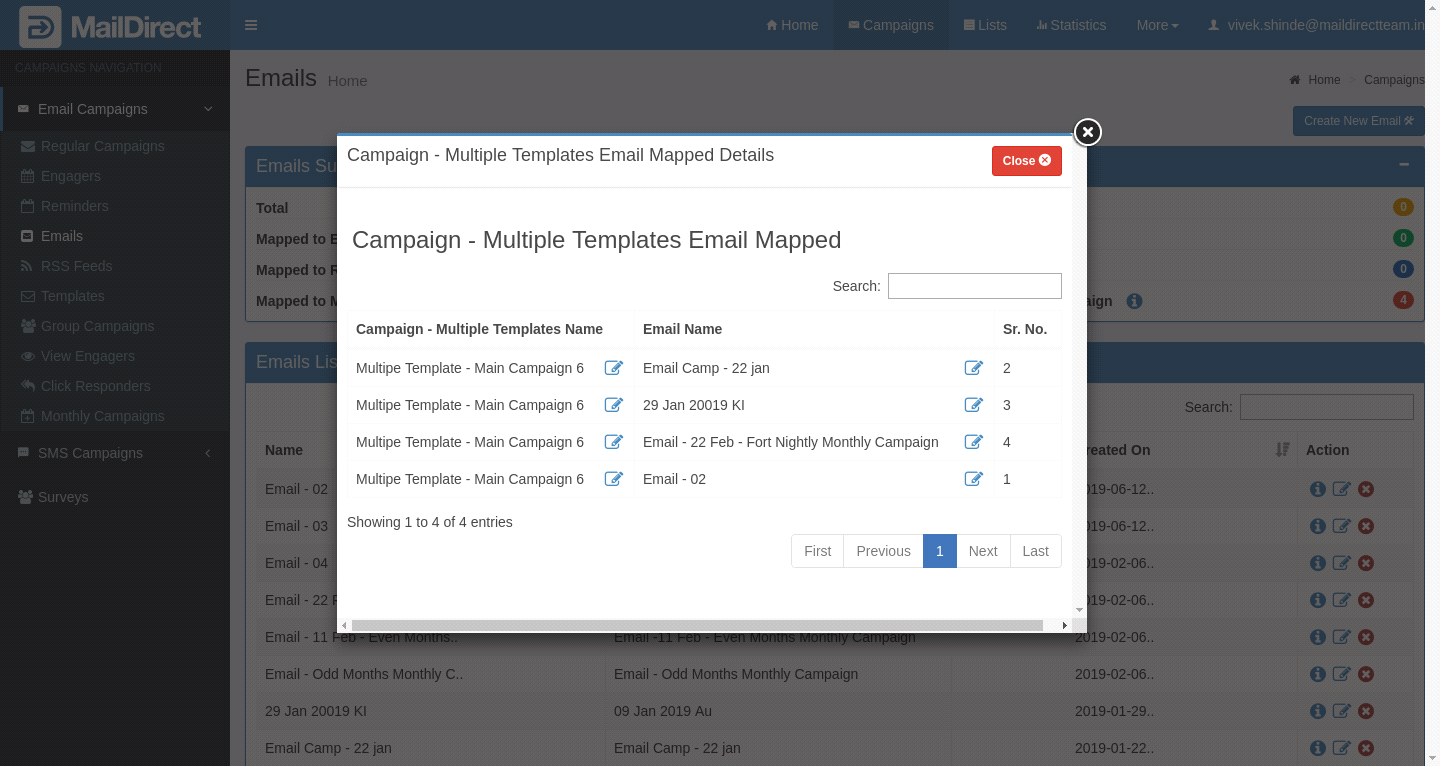Image resolution: width=1440 pixels, height=766 pixels.
Task: Go to Lists in top navigation
Action: click(985, 25)
